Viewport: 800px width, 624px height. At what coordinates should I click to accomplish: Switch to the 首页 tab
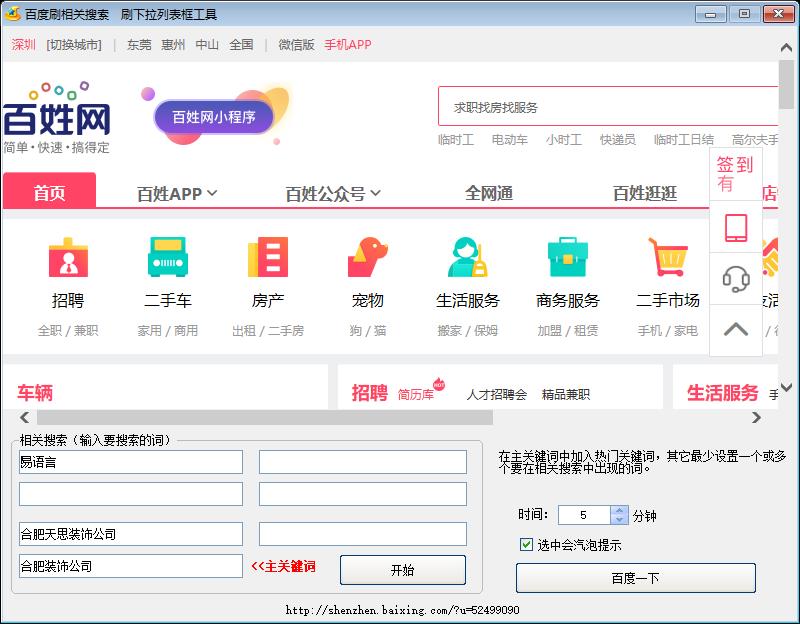[49, 191]
